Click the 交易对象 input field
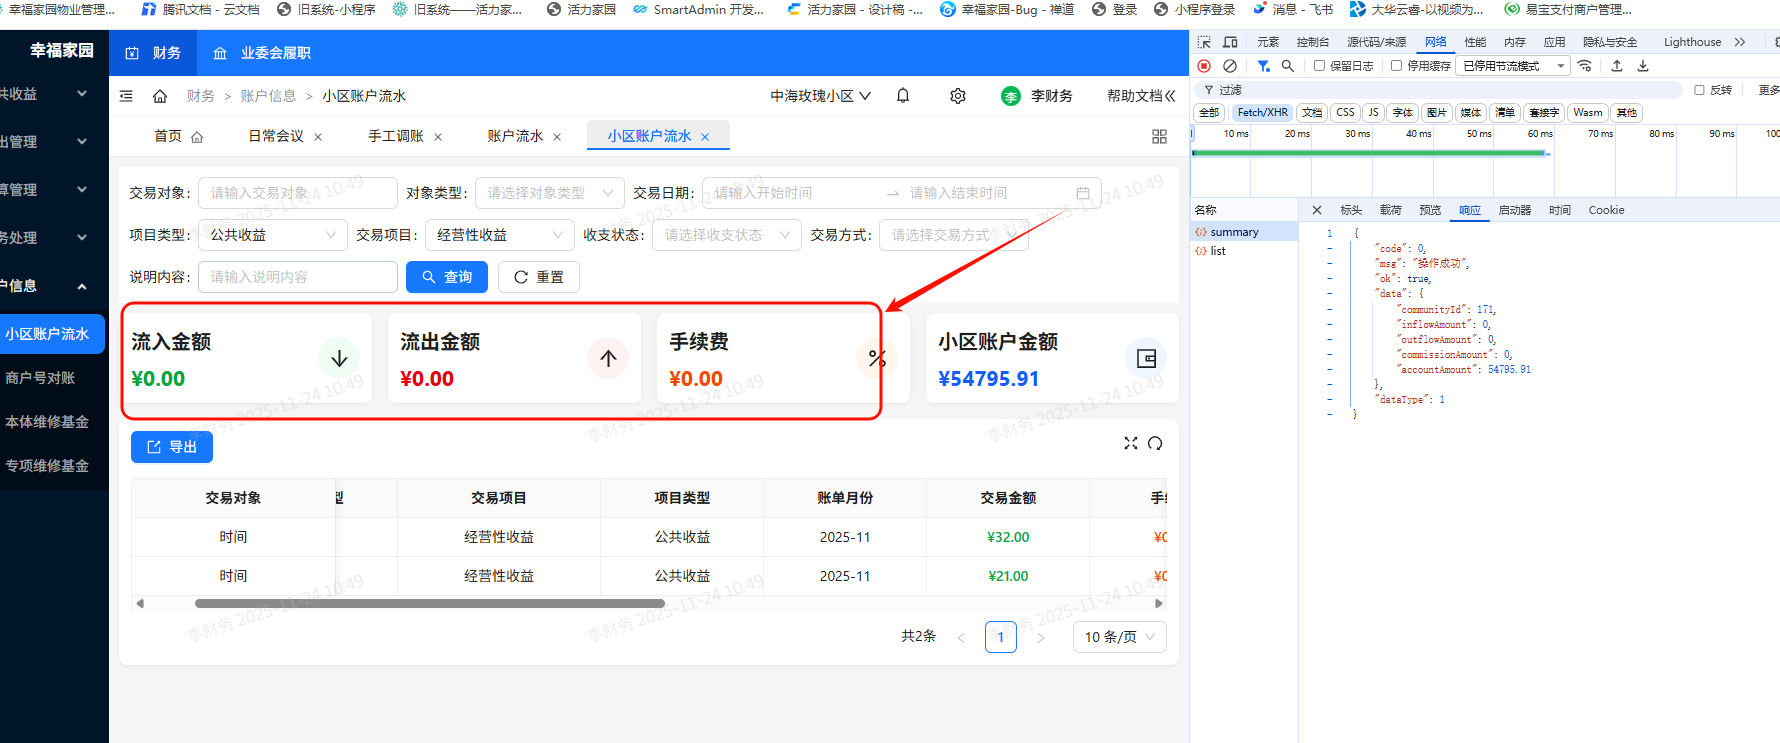Image resolution: width=1780 pixels, height=743 pixels. pyautogui.click(x=297, y=193)
